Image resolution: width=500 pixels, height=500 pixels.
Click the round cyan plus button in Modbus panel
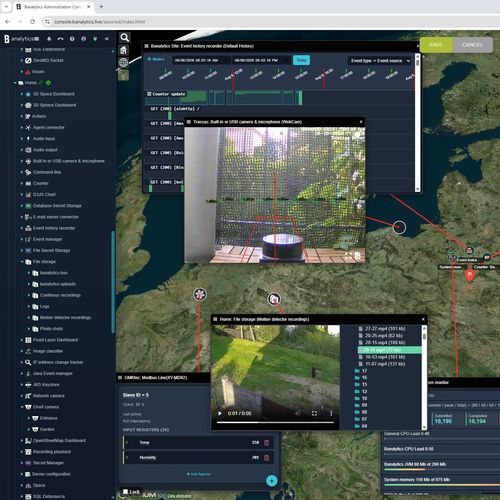tap(272, 481)
